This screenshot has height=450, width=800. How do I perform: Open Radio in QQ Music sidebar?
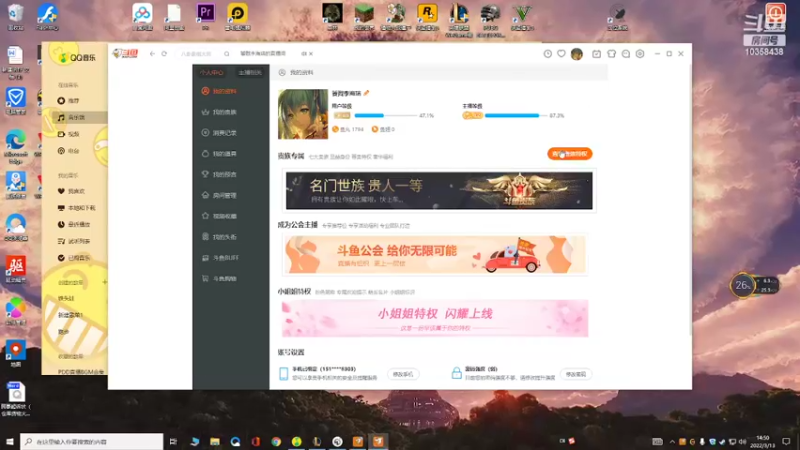(69, 151)
